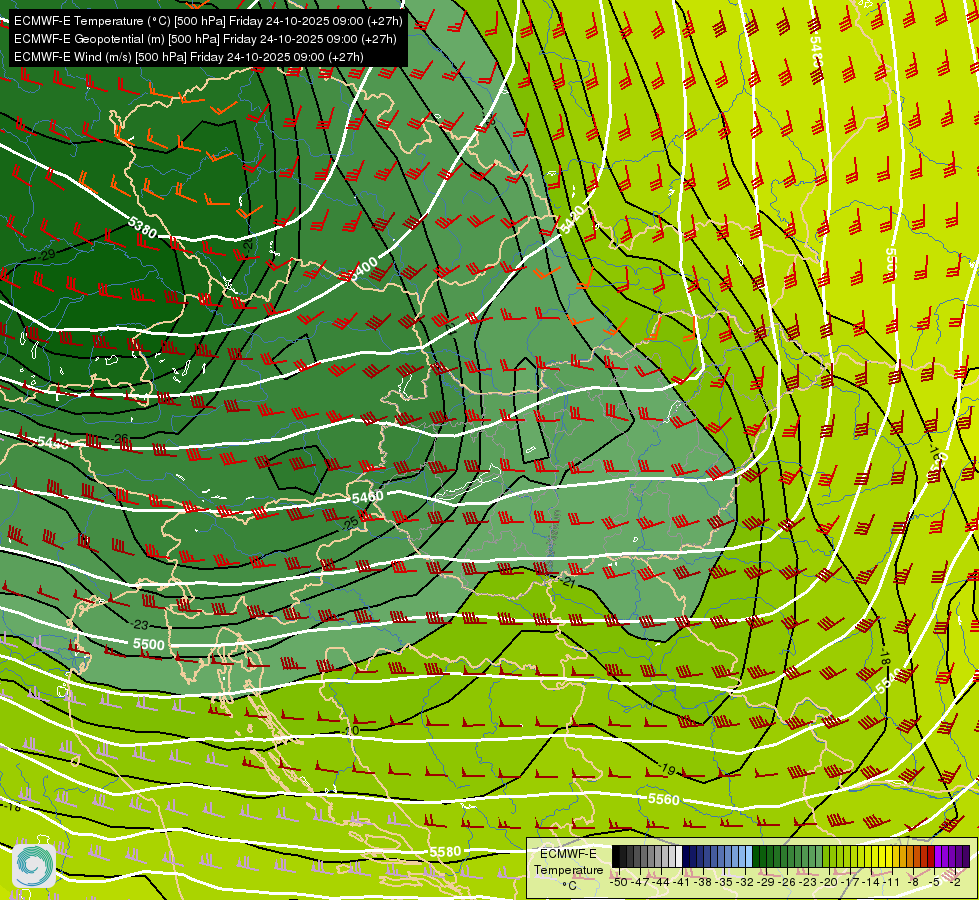Click the 5380 geopotential contour label
The width and height of the screenshot is (979, 900).
[x=142, y=226]
